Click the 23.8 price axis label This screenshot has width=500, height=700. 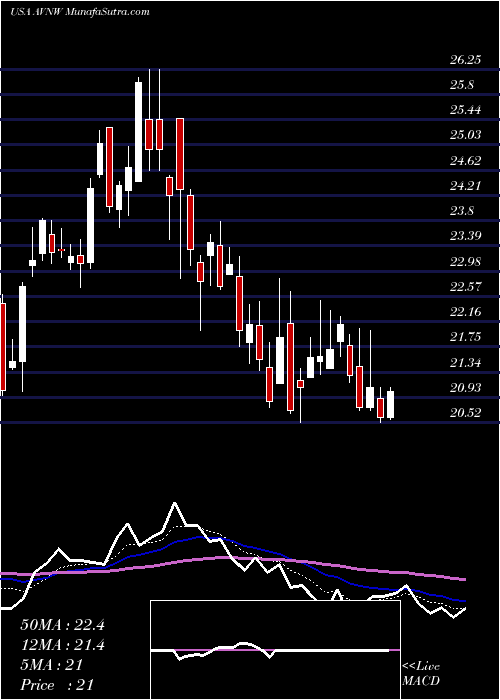[462, 211]
